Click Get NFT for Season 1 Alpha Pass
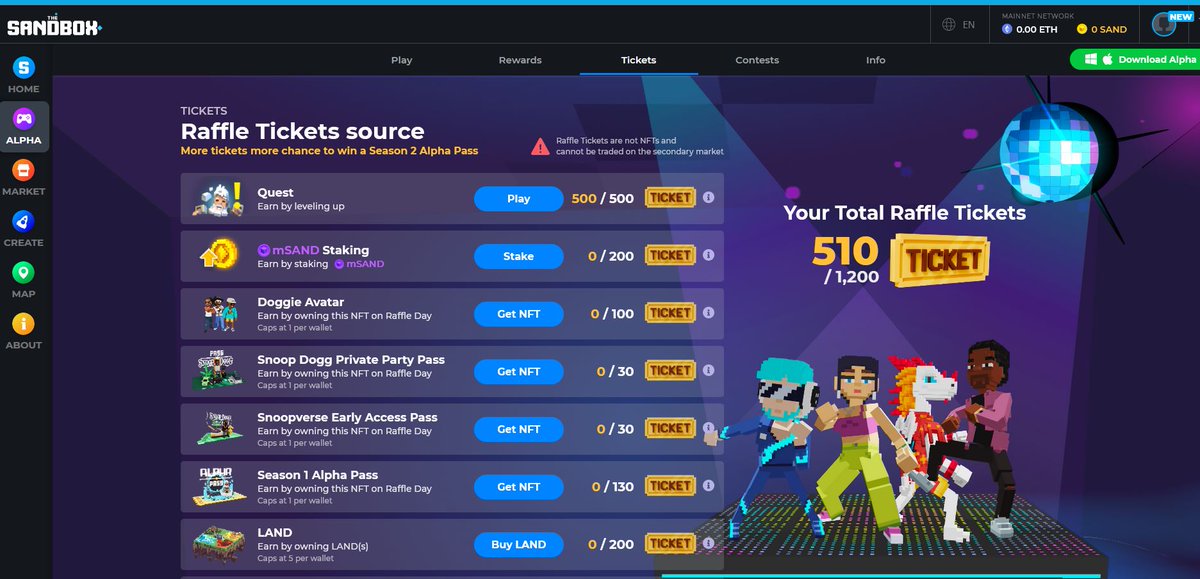The height and width of the screenshot is (579, 1200). [519, 487]
